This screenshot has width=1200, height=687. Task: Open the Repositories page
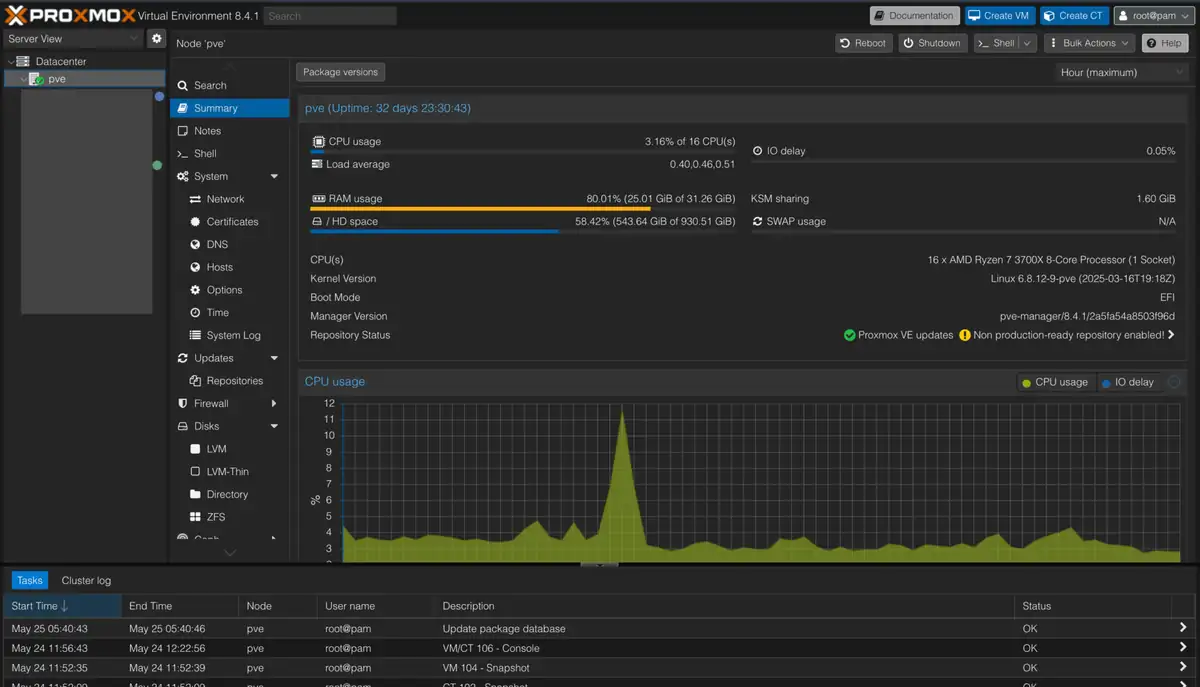(234, 381)
